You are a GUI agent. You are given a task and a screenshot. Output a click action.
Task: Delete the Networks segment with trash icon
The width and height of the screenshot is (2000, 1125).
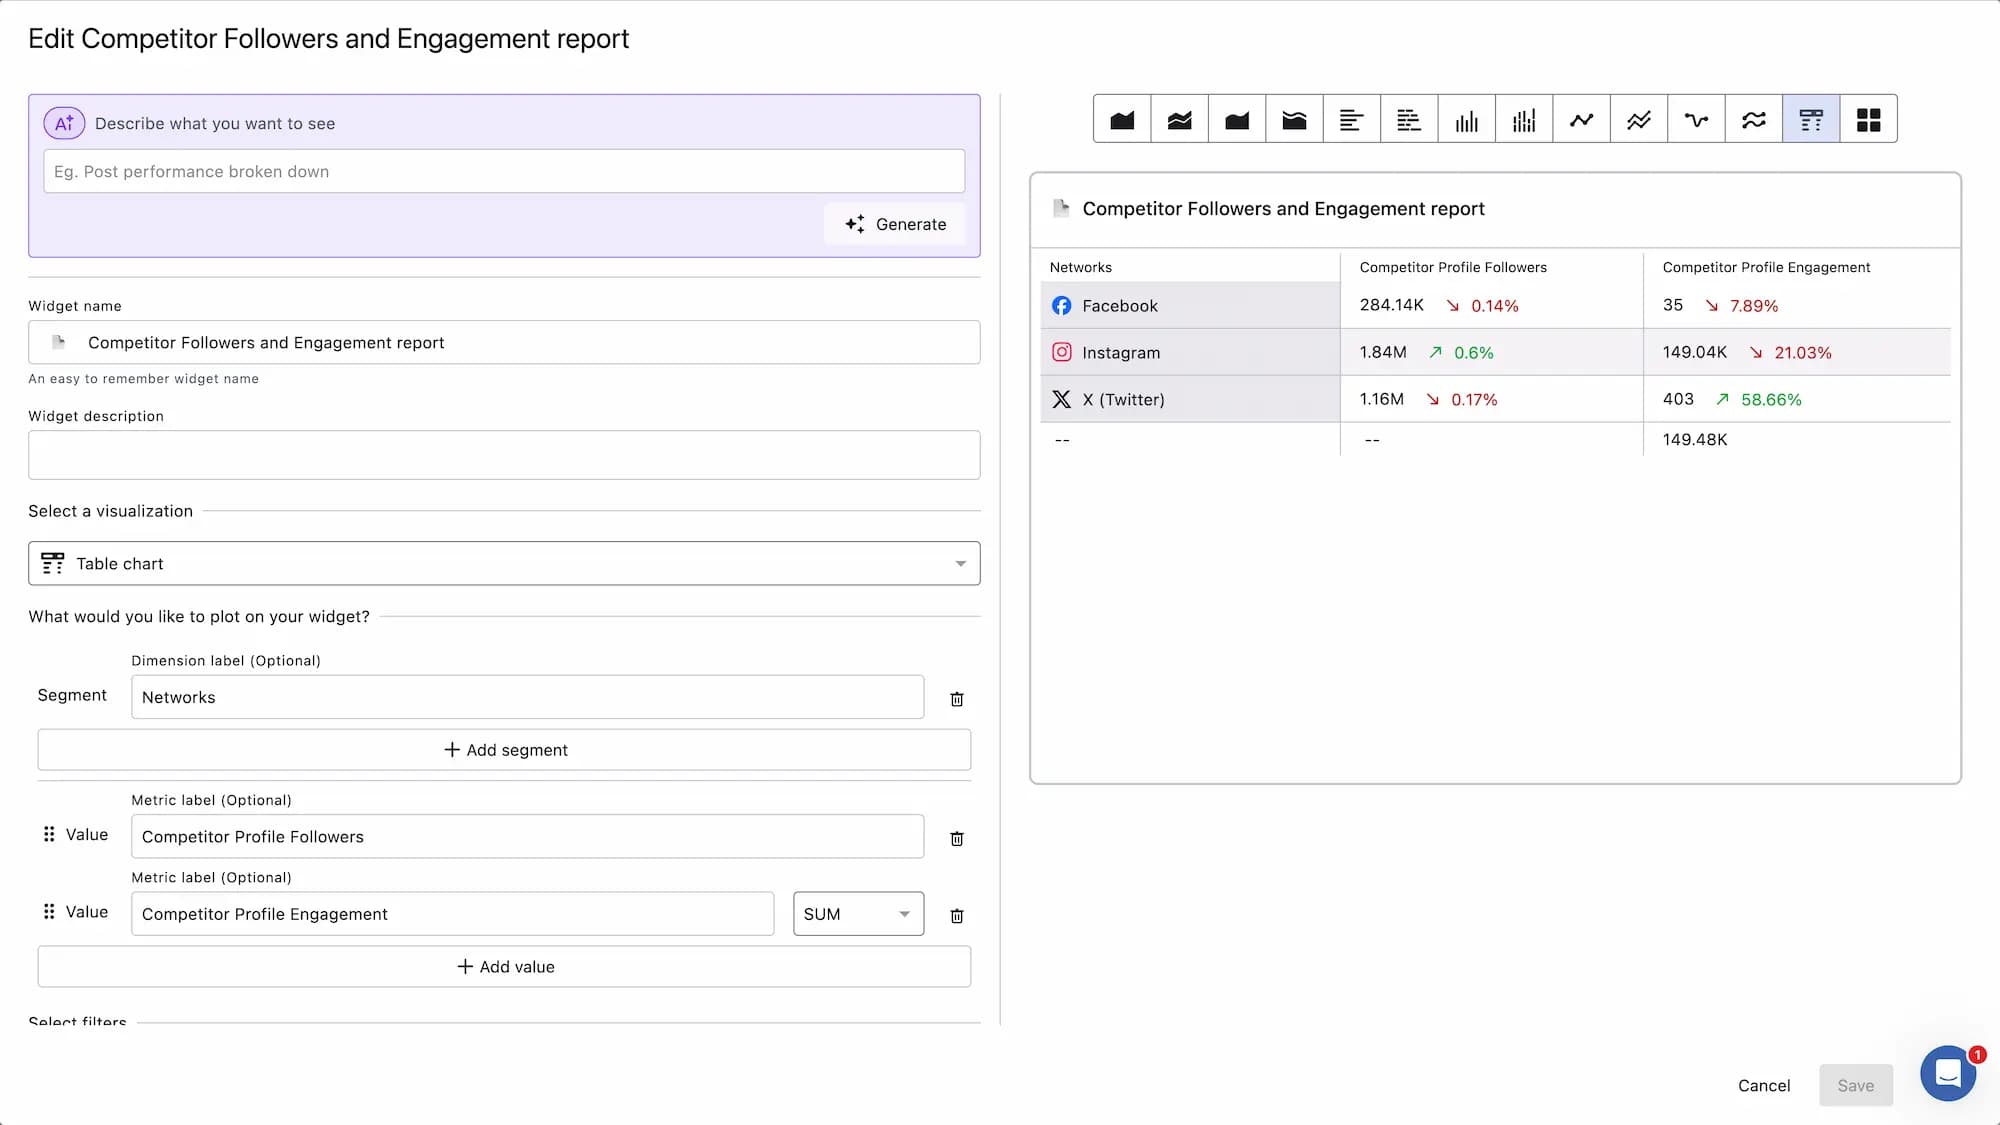pyautogui.click(x=956, y=699)
